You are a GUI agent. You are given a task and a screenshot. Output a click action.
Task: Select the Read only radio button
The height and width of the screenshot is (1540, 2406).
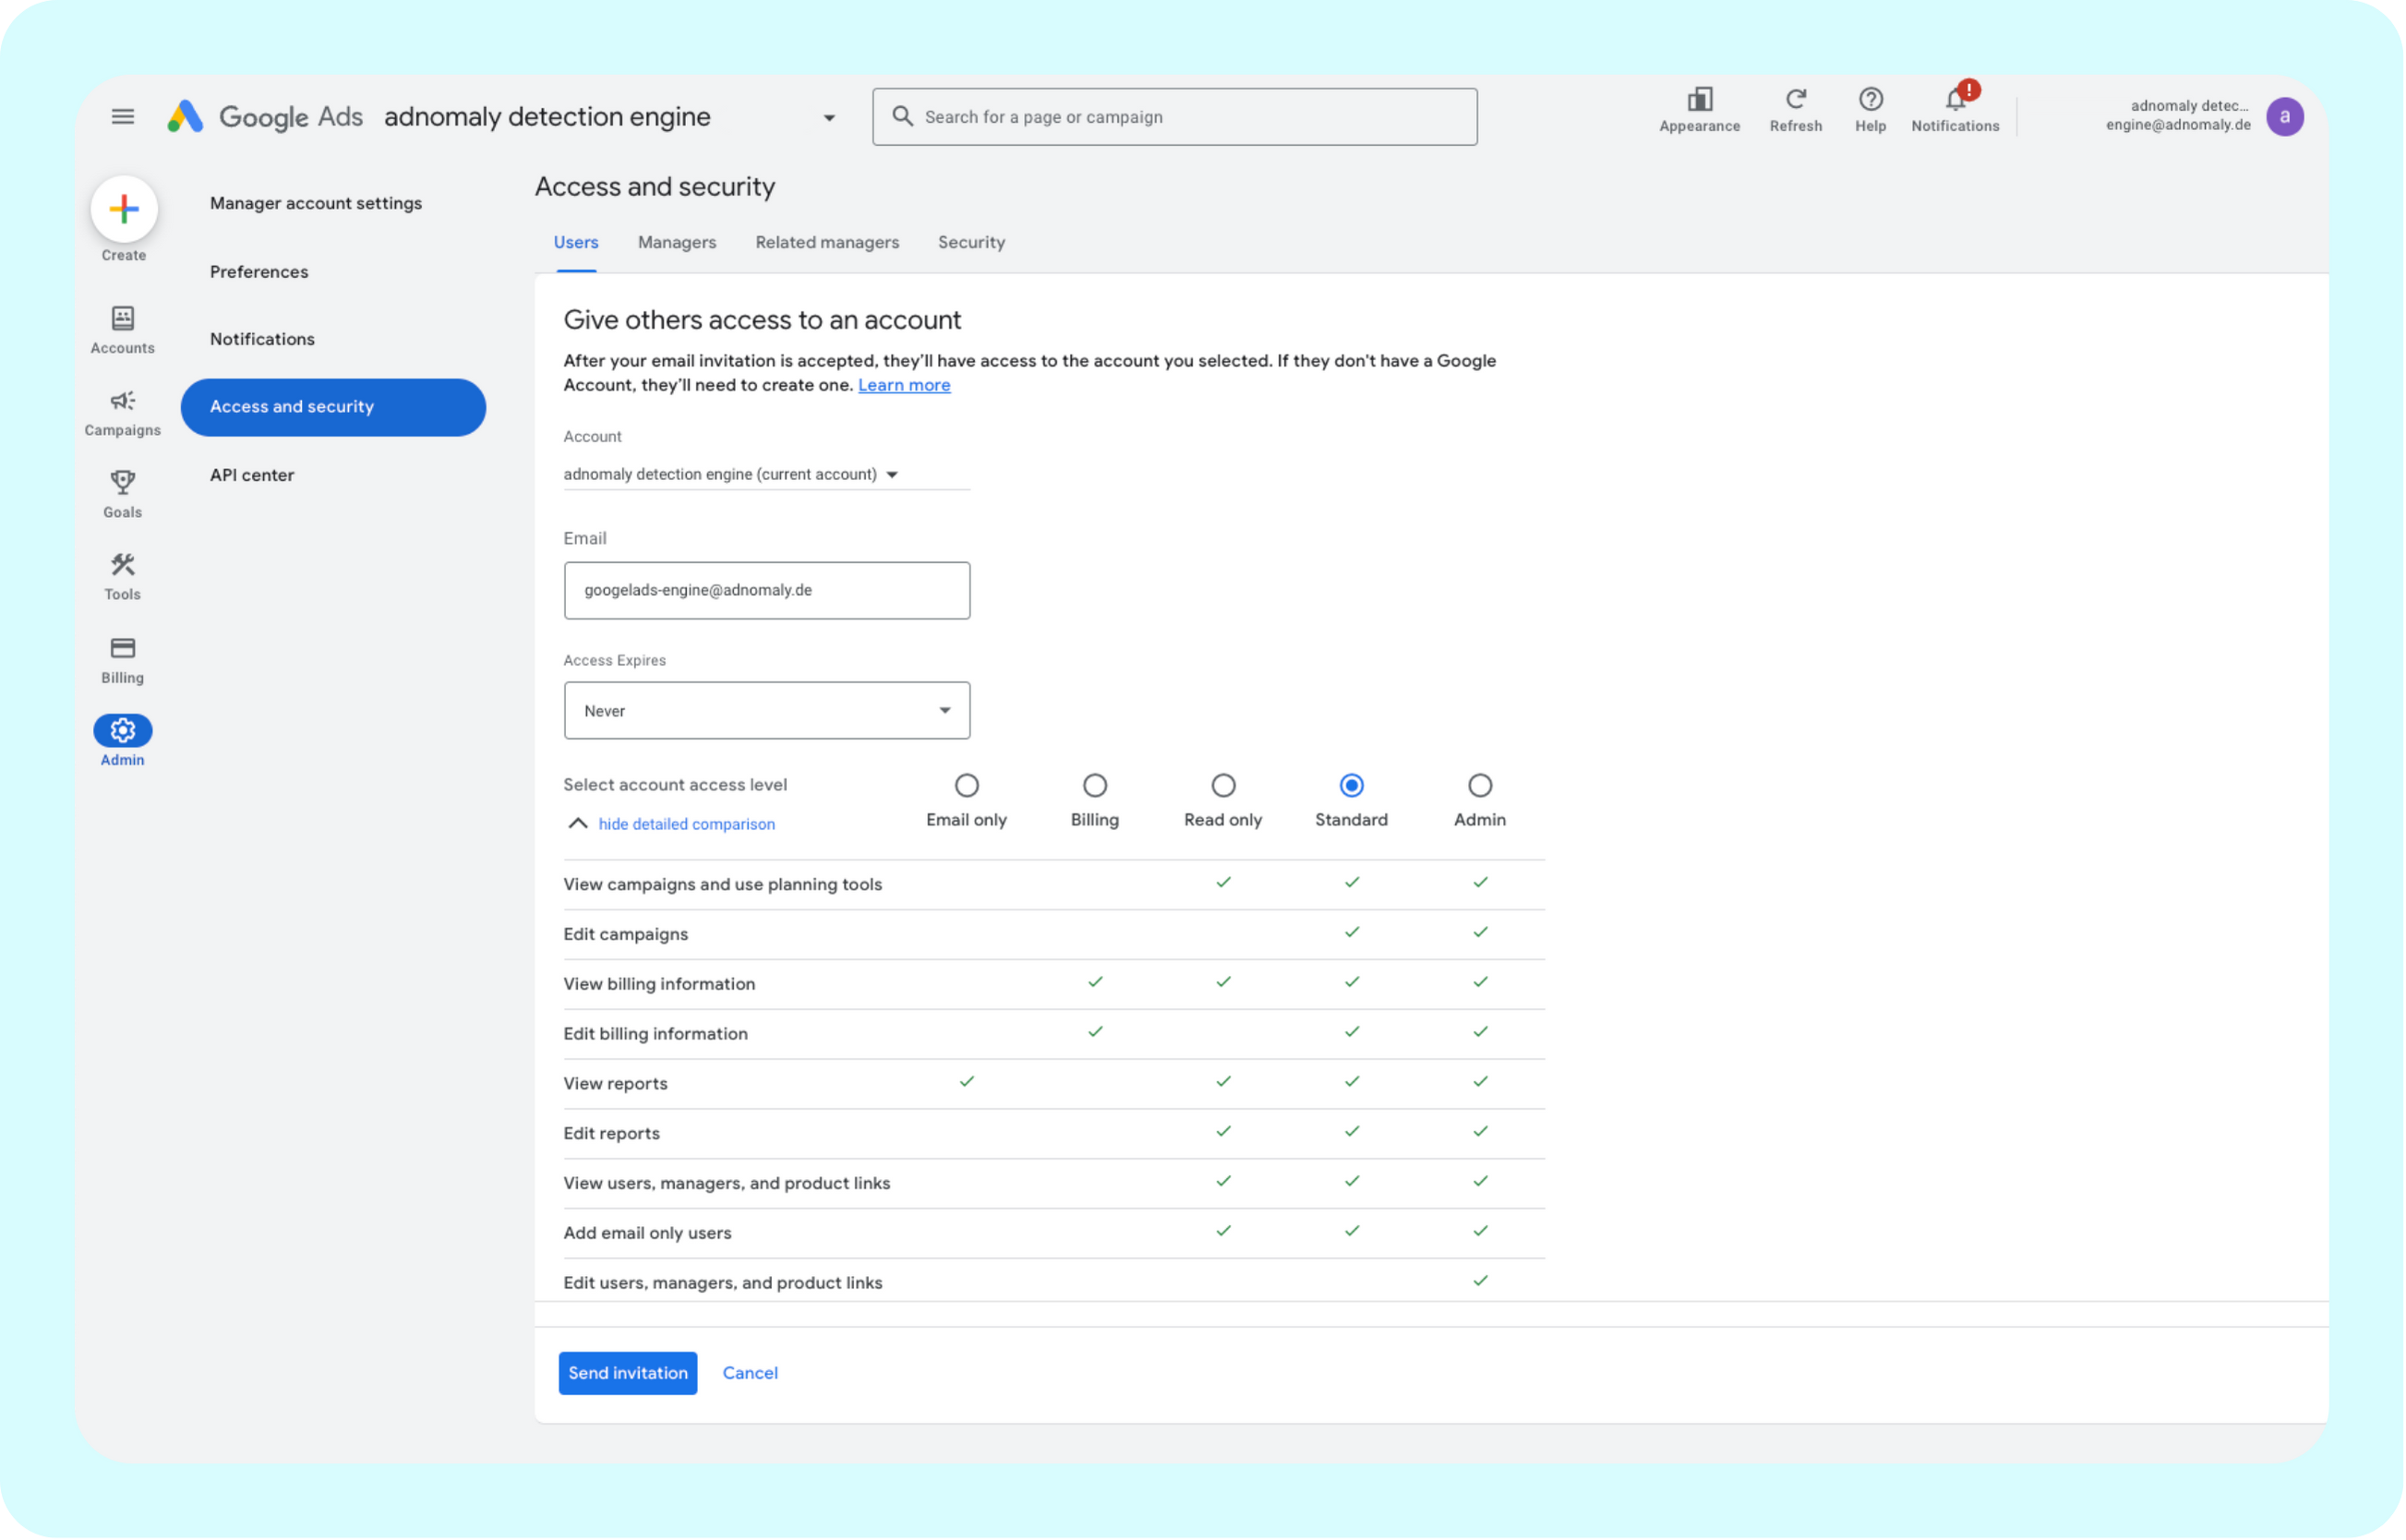[1222, 785]
